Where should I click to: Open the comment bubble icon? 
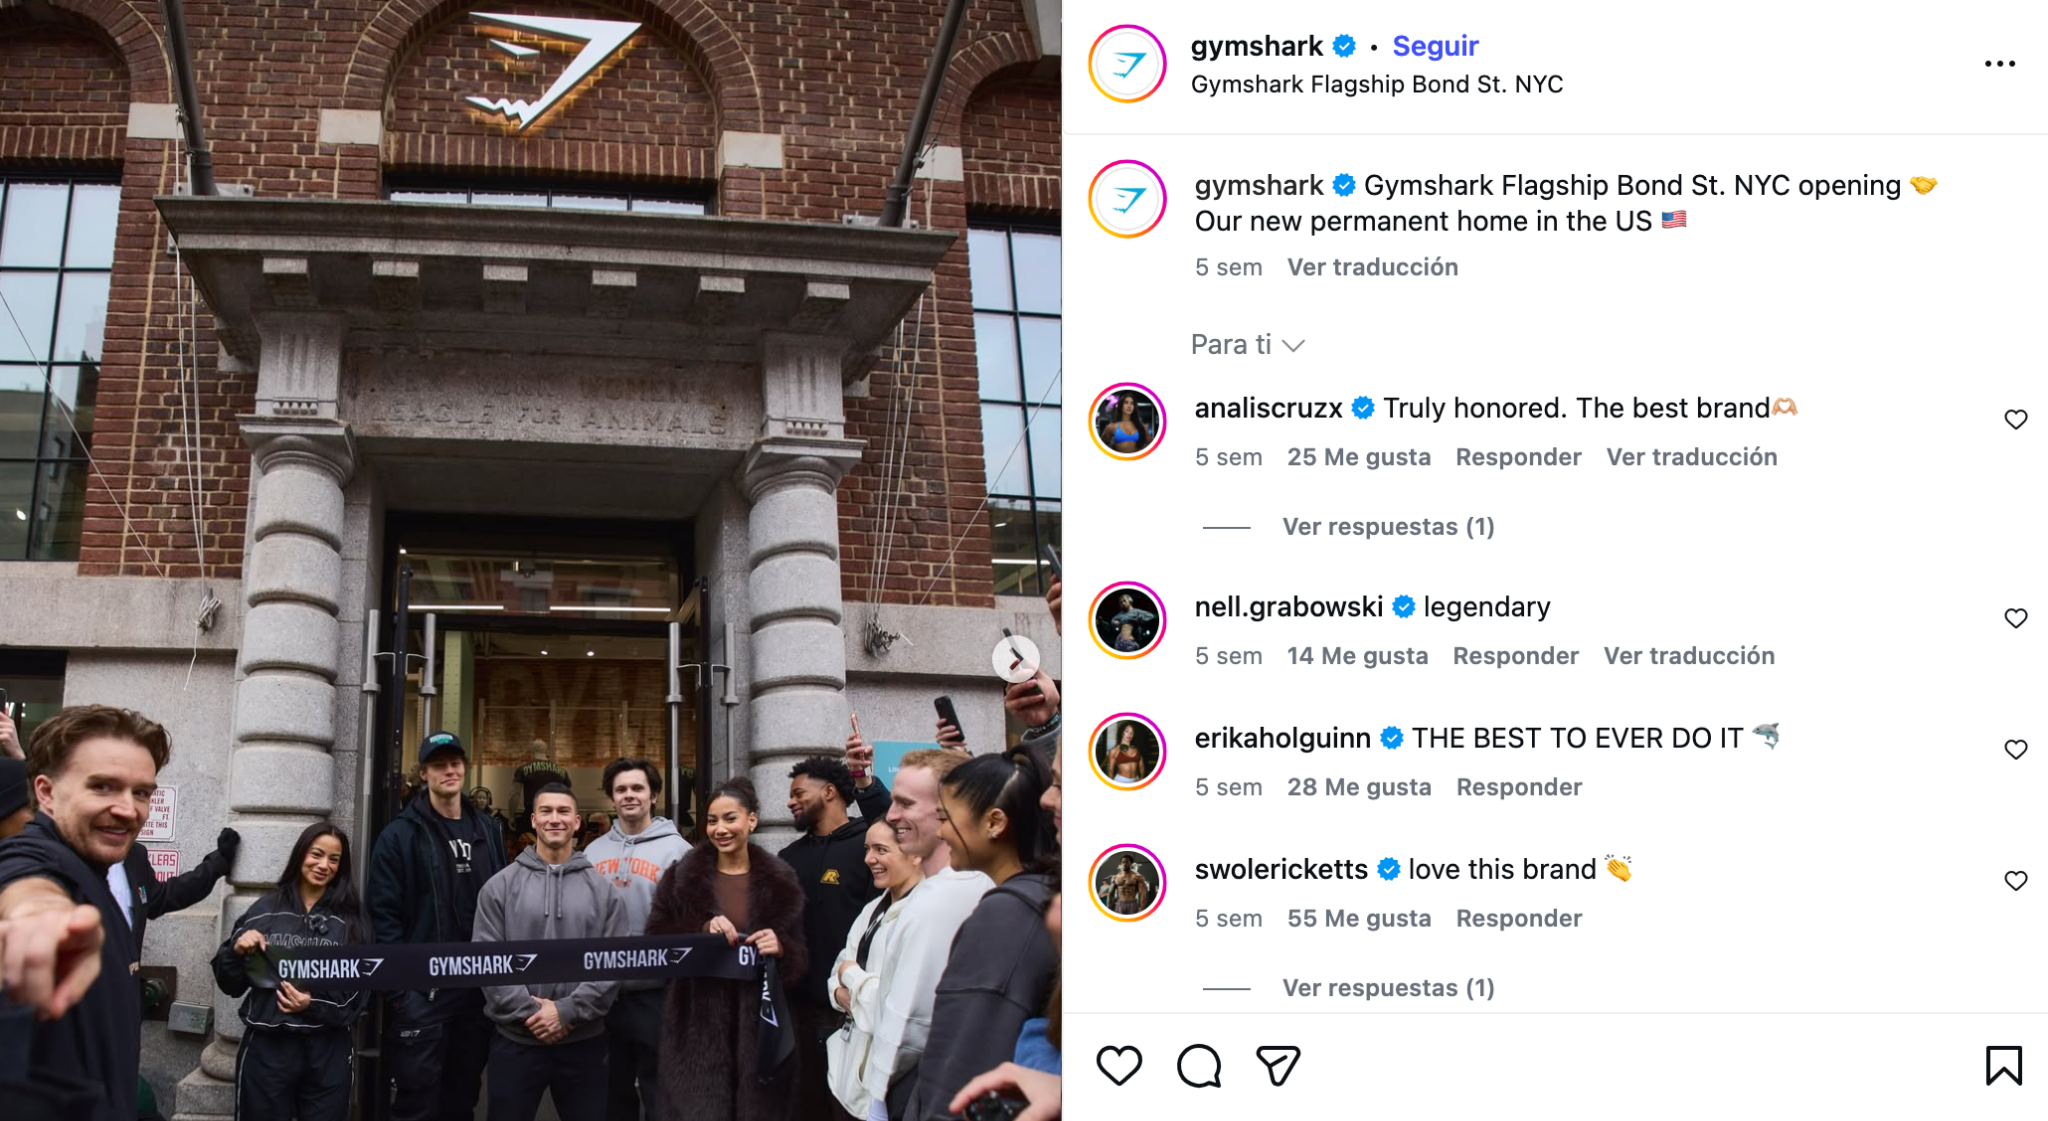1198,1065
